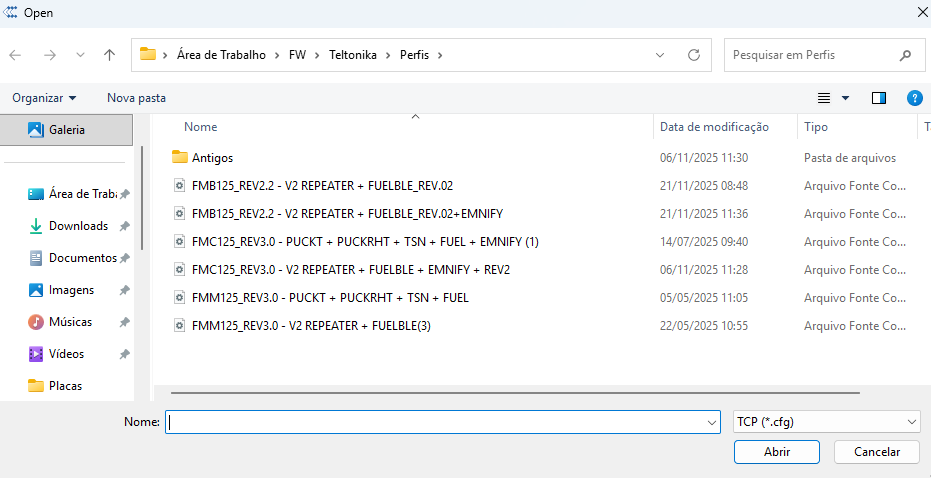The image size is (931, 478).
Task: Open the Organizar menu
Action: point(45,98)
